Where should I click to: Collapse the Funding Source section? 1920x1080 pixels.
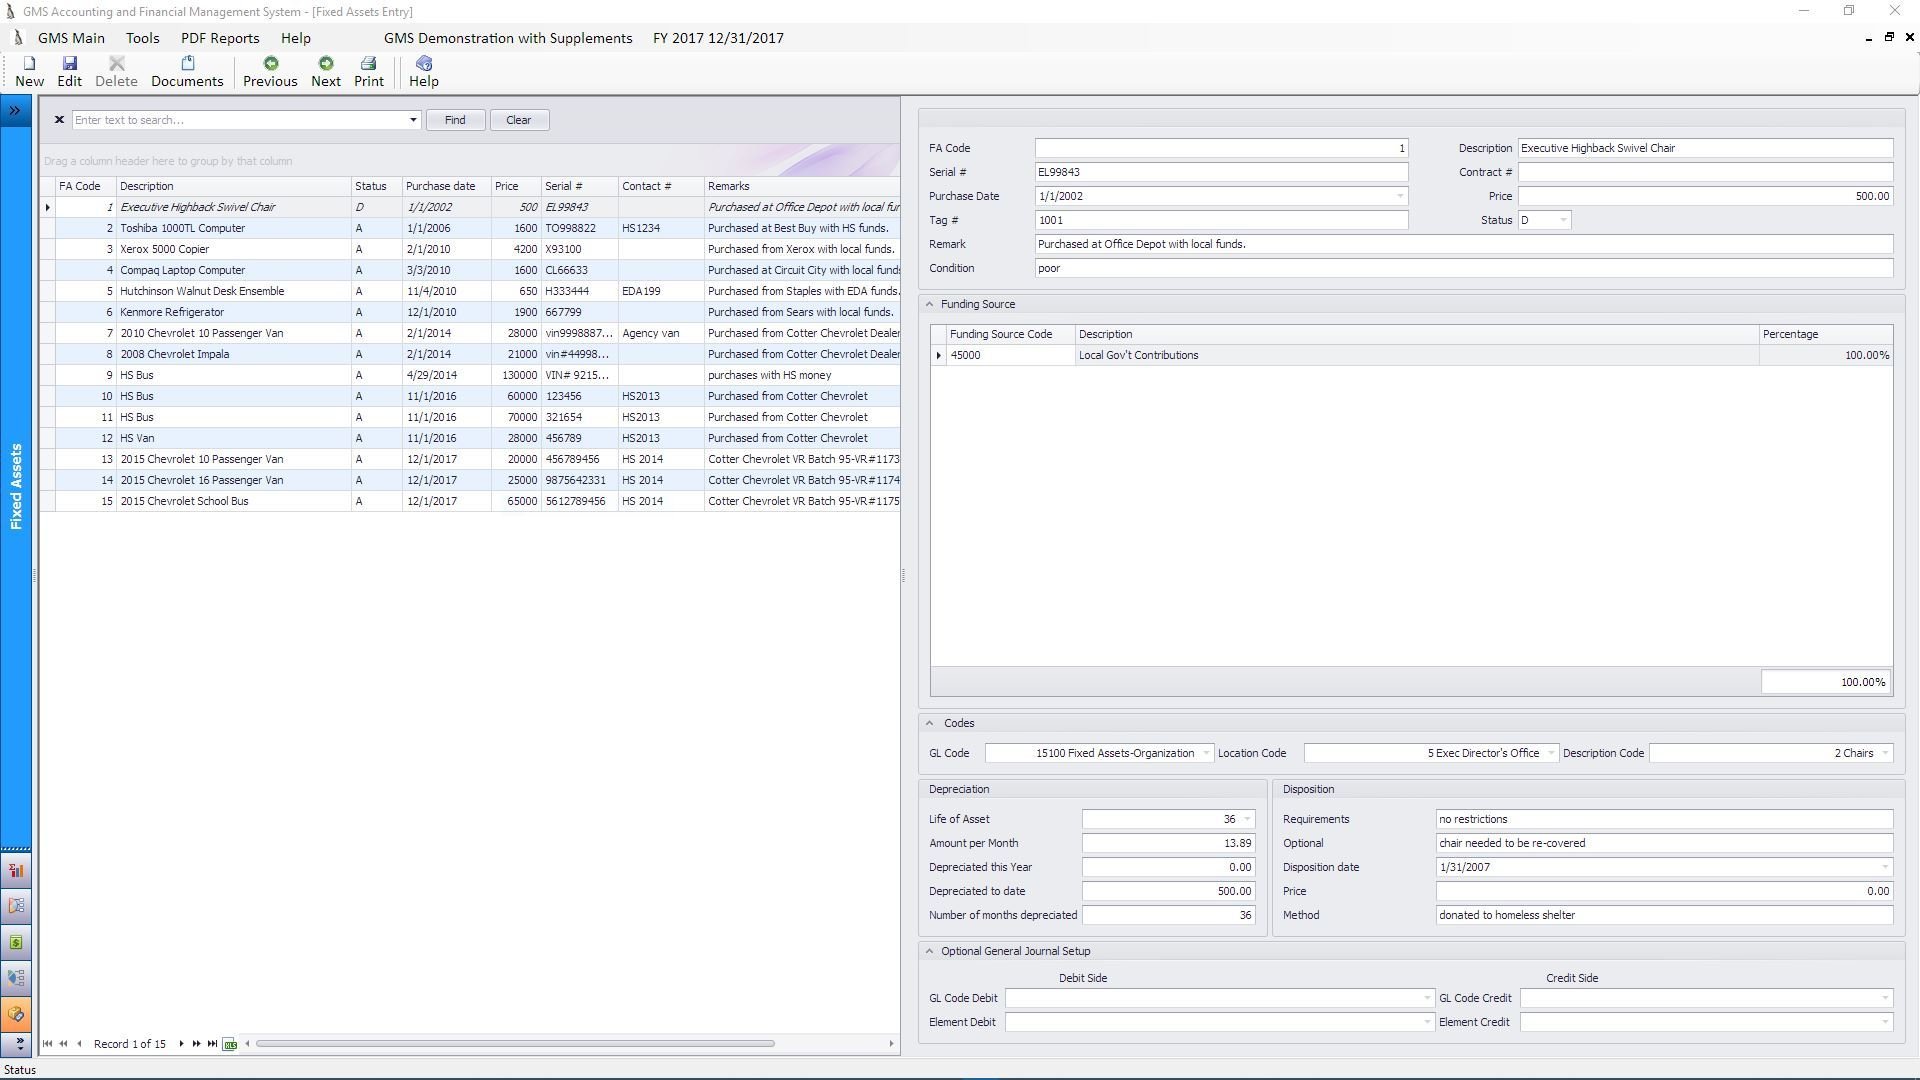click(929, 304)
